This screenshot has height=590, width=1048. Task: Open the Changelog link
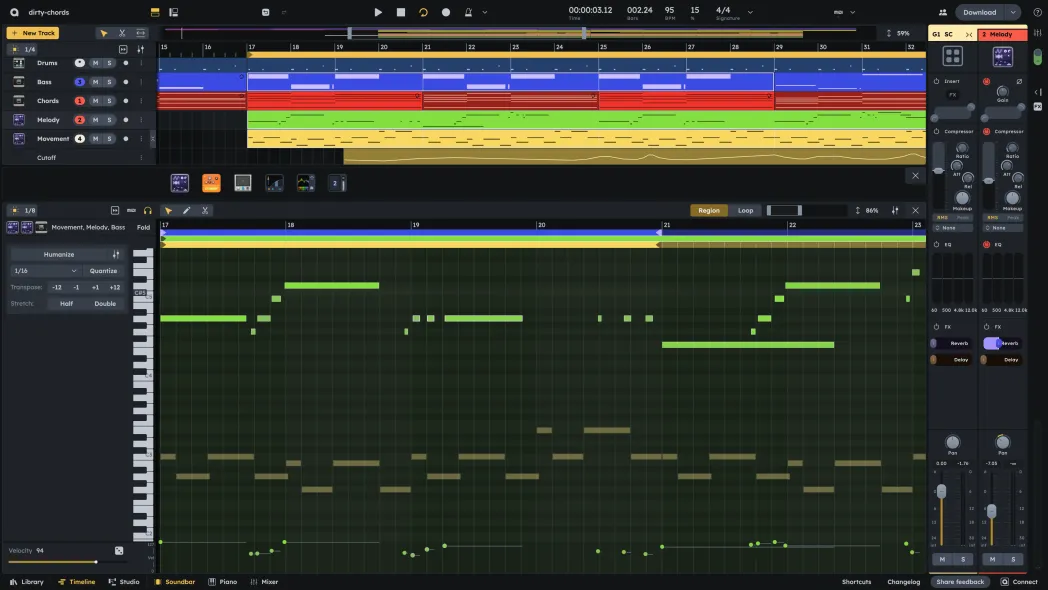[x=903, y=582]
